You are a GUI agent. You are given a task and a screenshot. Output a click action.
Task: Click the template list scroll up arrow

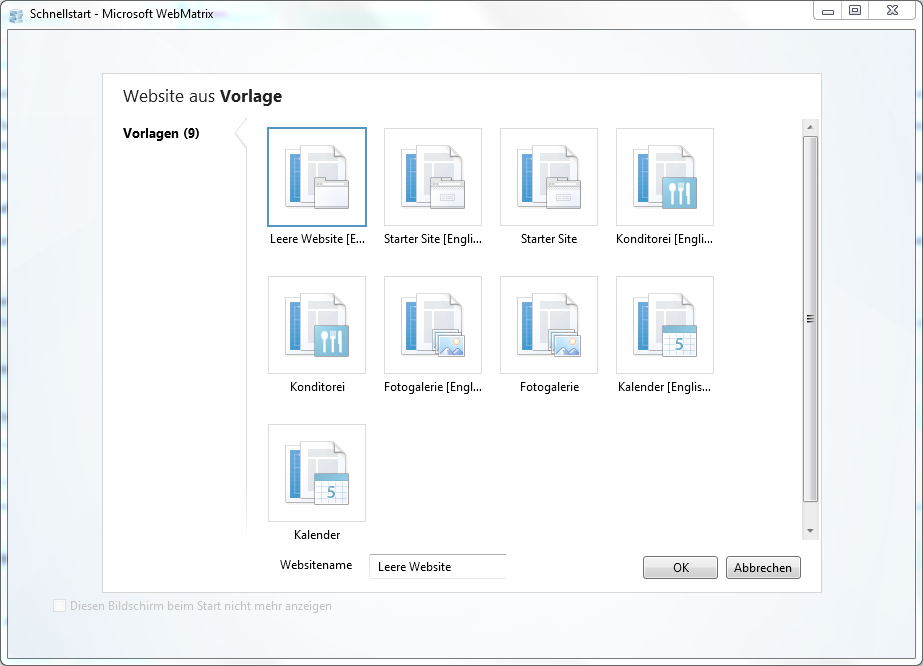(x=810, y=127)
